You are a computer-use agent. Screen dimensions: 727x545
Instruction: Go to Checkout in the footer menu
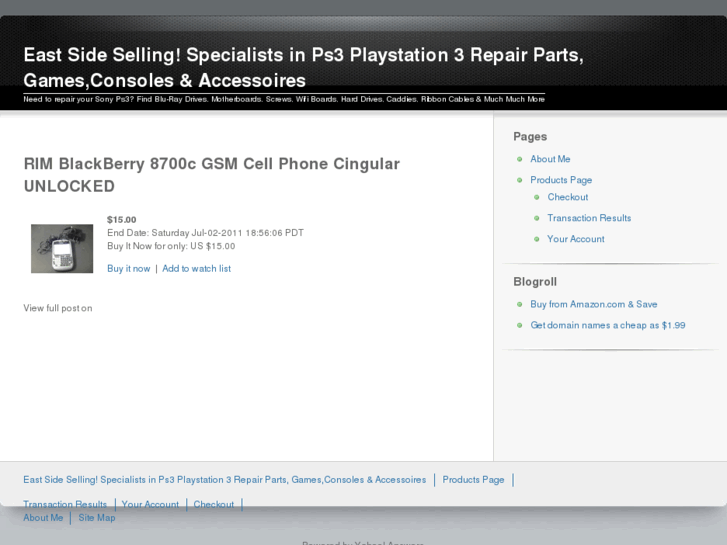214,505
